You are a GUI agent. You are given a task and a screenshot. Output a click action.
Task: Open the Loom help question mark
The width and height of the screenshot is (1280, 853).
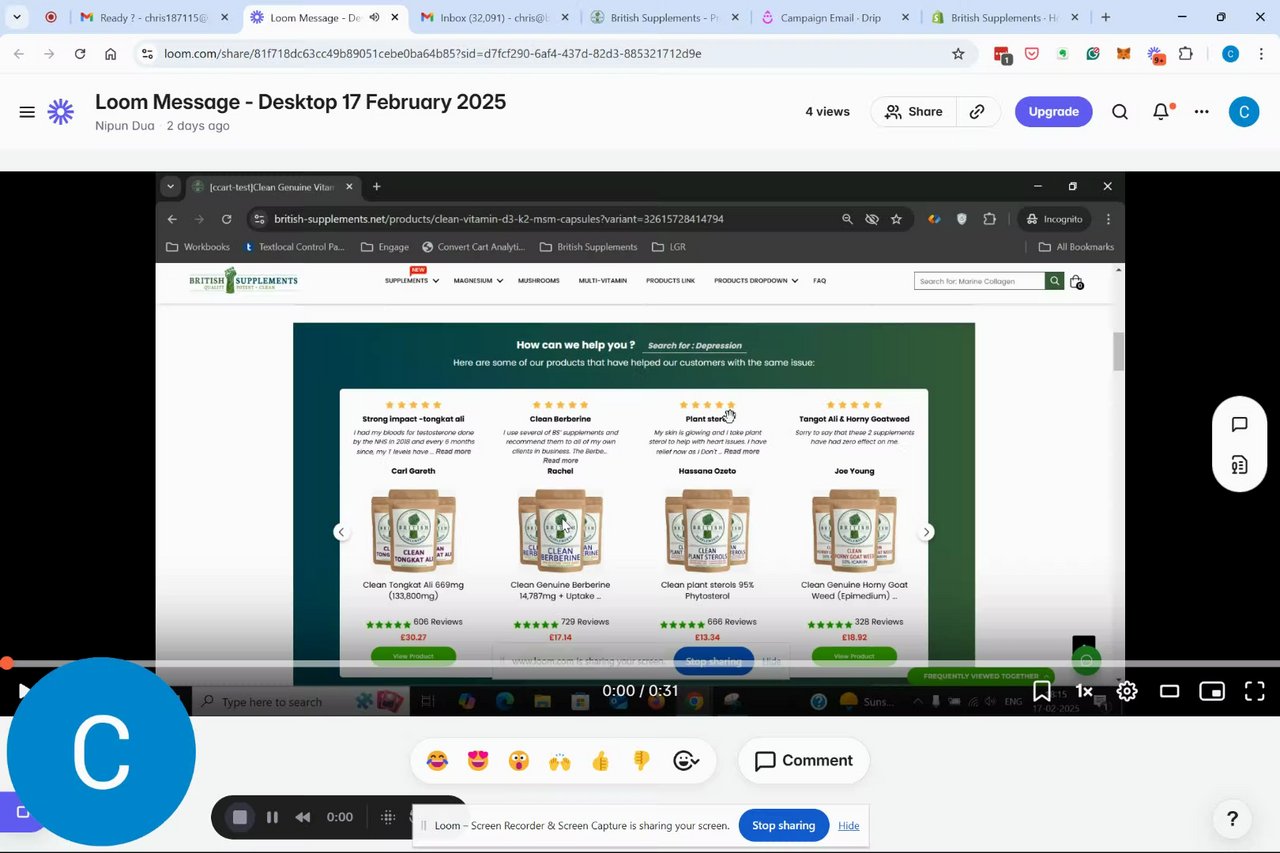coord(1232,819)
